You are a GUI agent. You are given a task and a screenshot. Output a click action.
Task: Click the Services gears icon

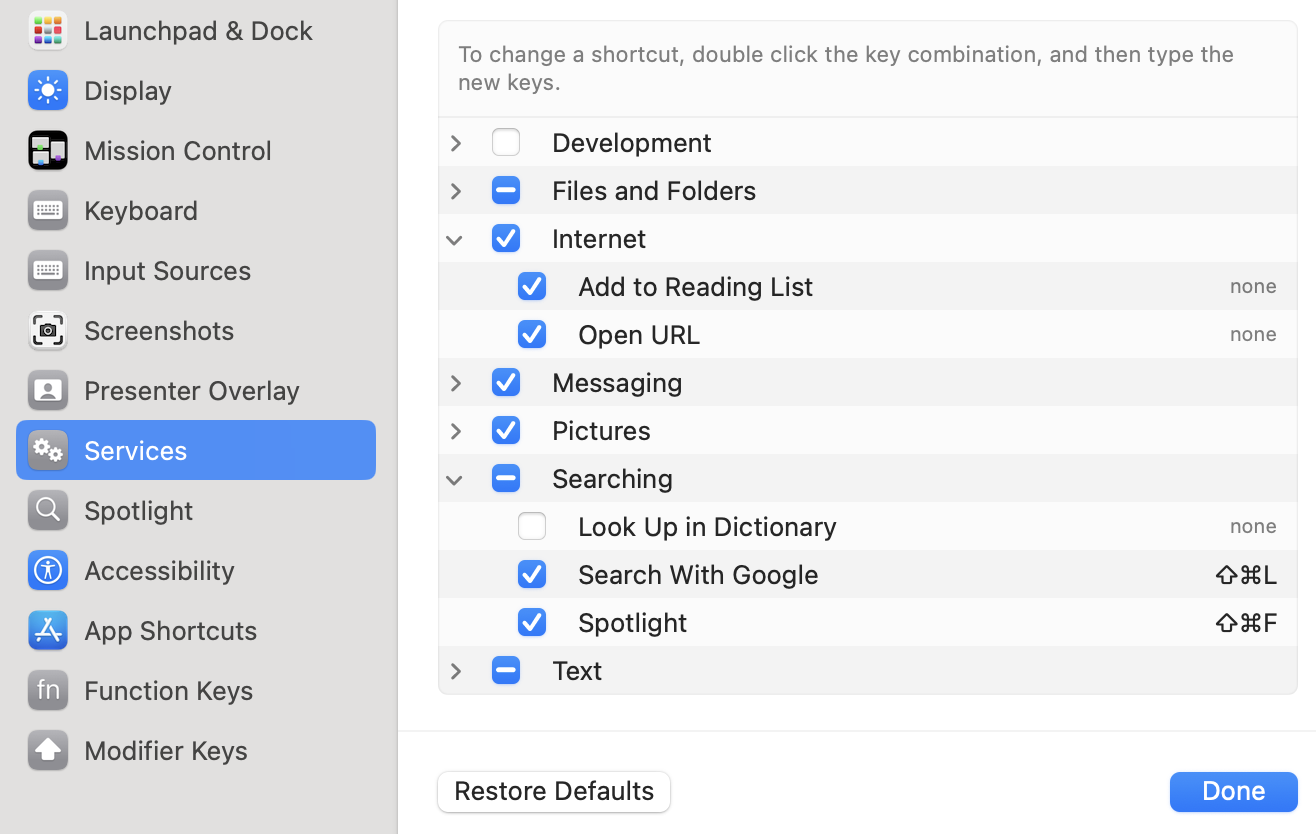(x=47, y=450)
